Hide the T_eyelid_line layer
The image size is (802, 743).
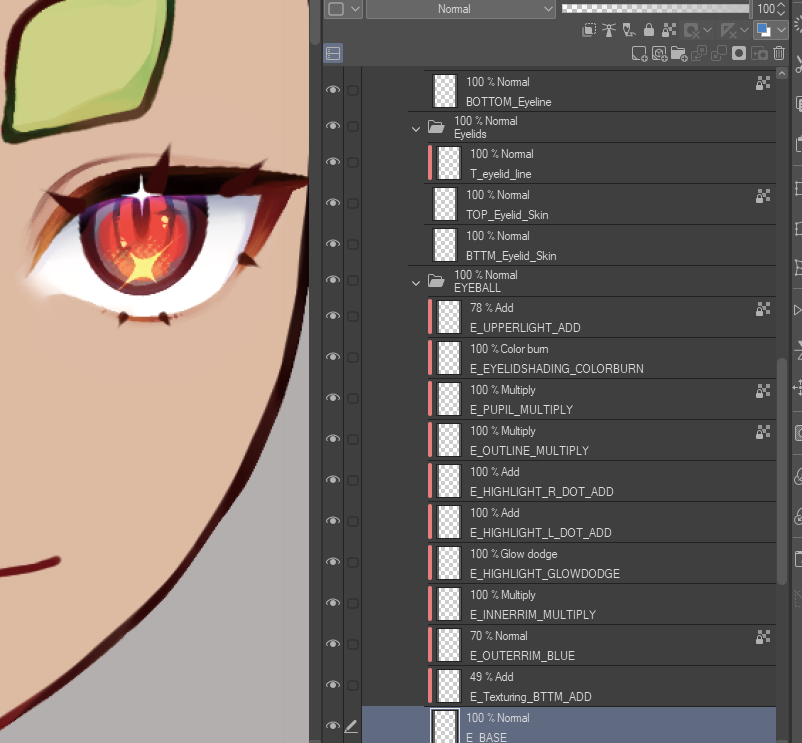333,162
